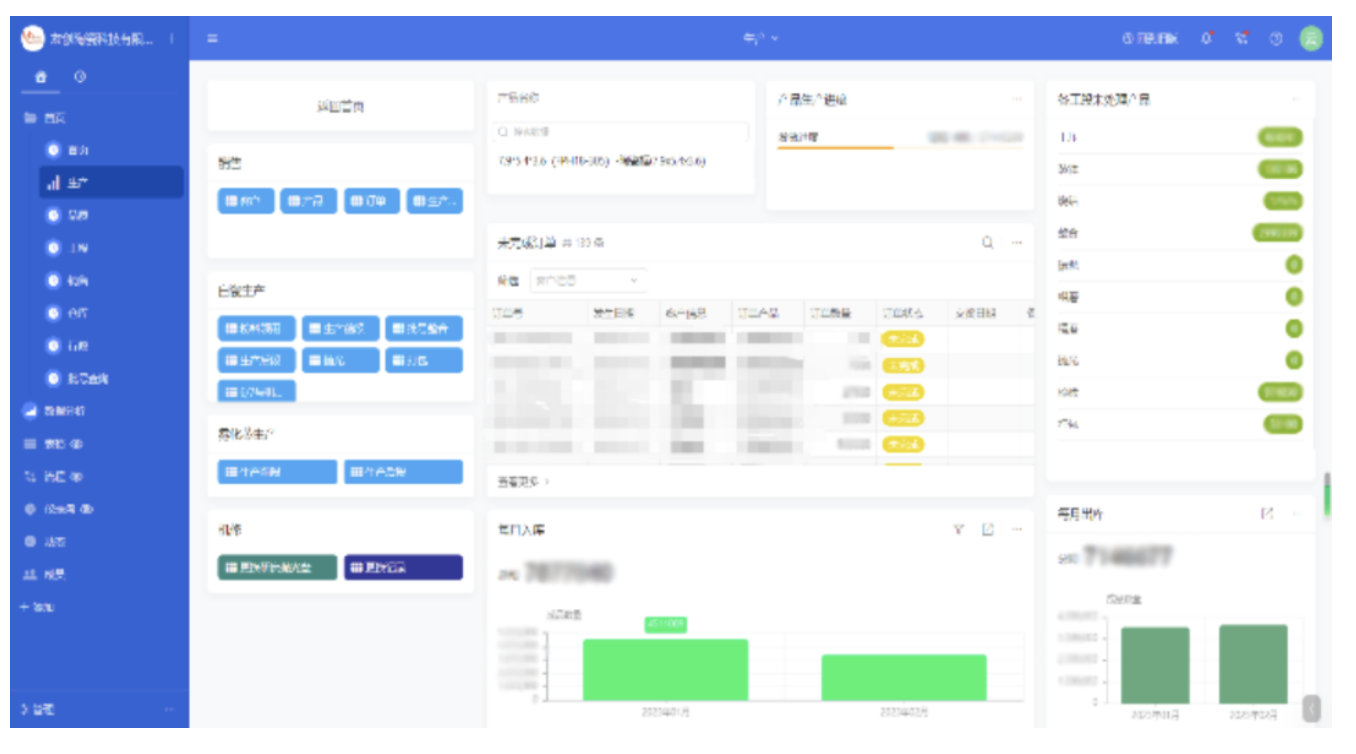The height and width of the screenshot is (754, 1356).
Task: Open the 查看更多 link below the table
Action: pyautogui.click(x=524, y=481)
